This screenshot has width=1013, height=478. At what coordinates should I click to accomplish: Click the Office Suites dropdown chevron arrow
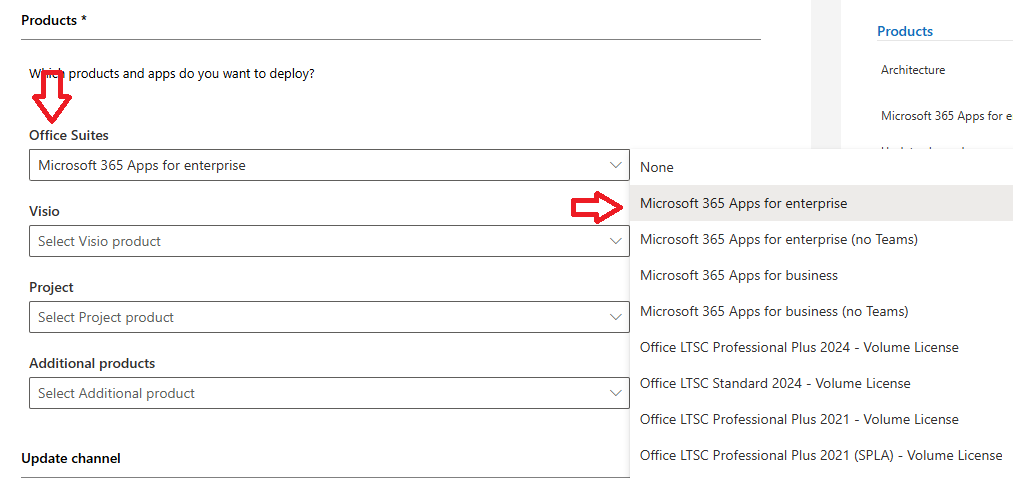click(x=616, y=165)
